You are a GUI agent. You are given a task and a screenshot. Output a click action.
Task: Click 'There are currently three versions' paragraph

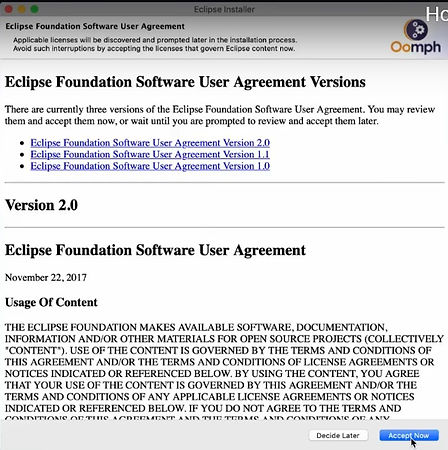click(220, 115)
